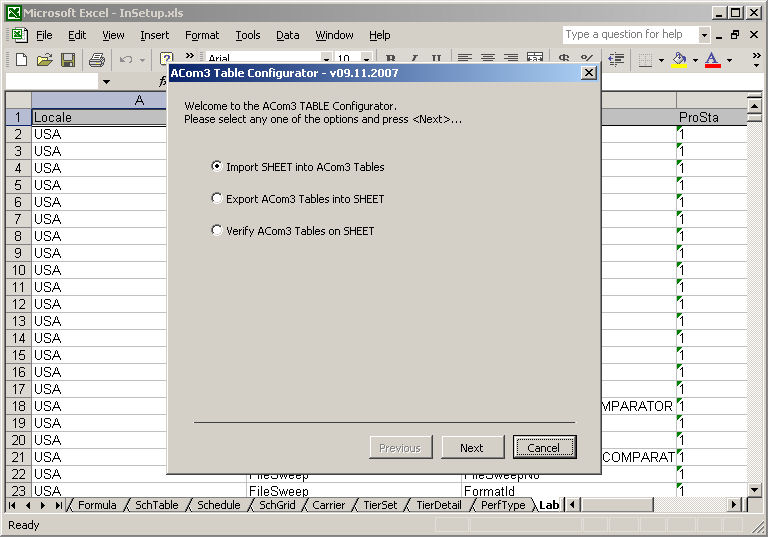Click the Next button
Image resolution: width=768 pixels, height=537 pixels.
pyautogui.click(x=472, y=447)
